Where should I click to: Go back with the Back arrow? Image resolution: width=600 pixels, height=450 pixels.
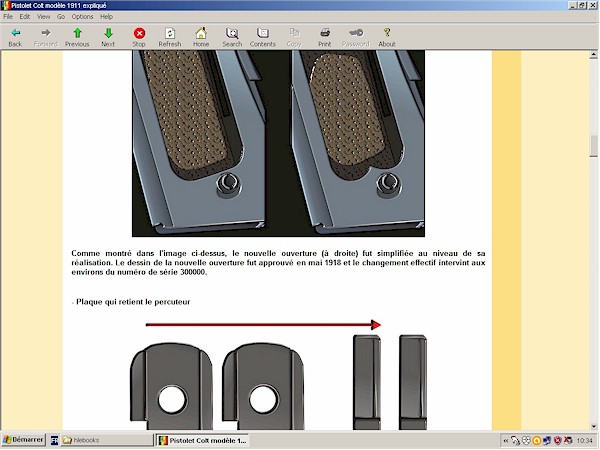point(15,37)
